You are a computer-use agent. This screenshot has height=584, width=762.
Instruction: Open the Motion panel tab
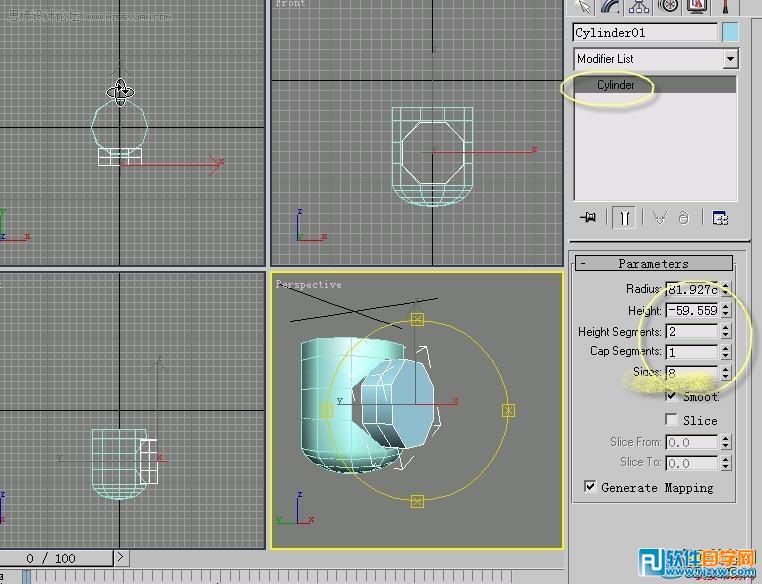(668, 6)
